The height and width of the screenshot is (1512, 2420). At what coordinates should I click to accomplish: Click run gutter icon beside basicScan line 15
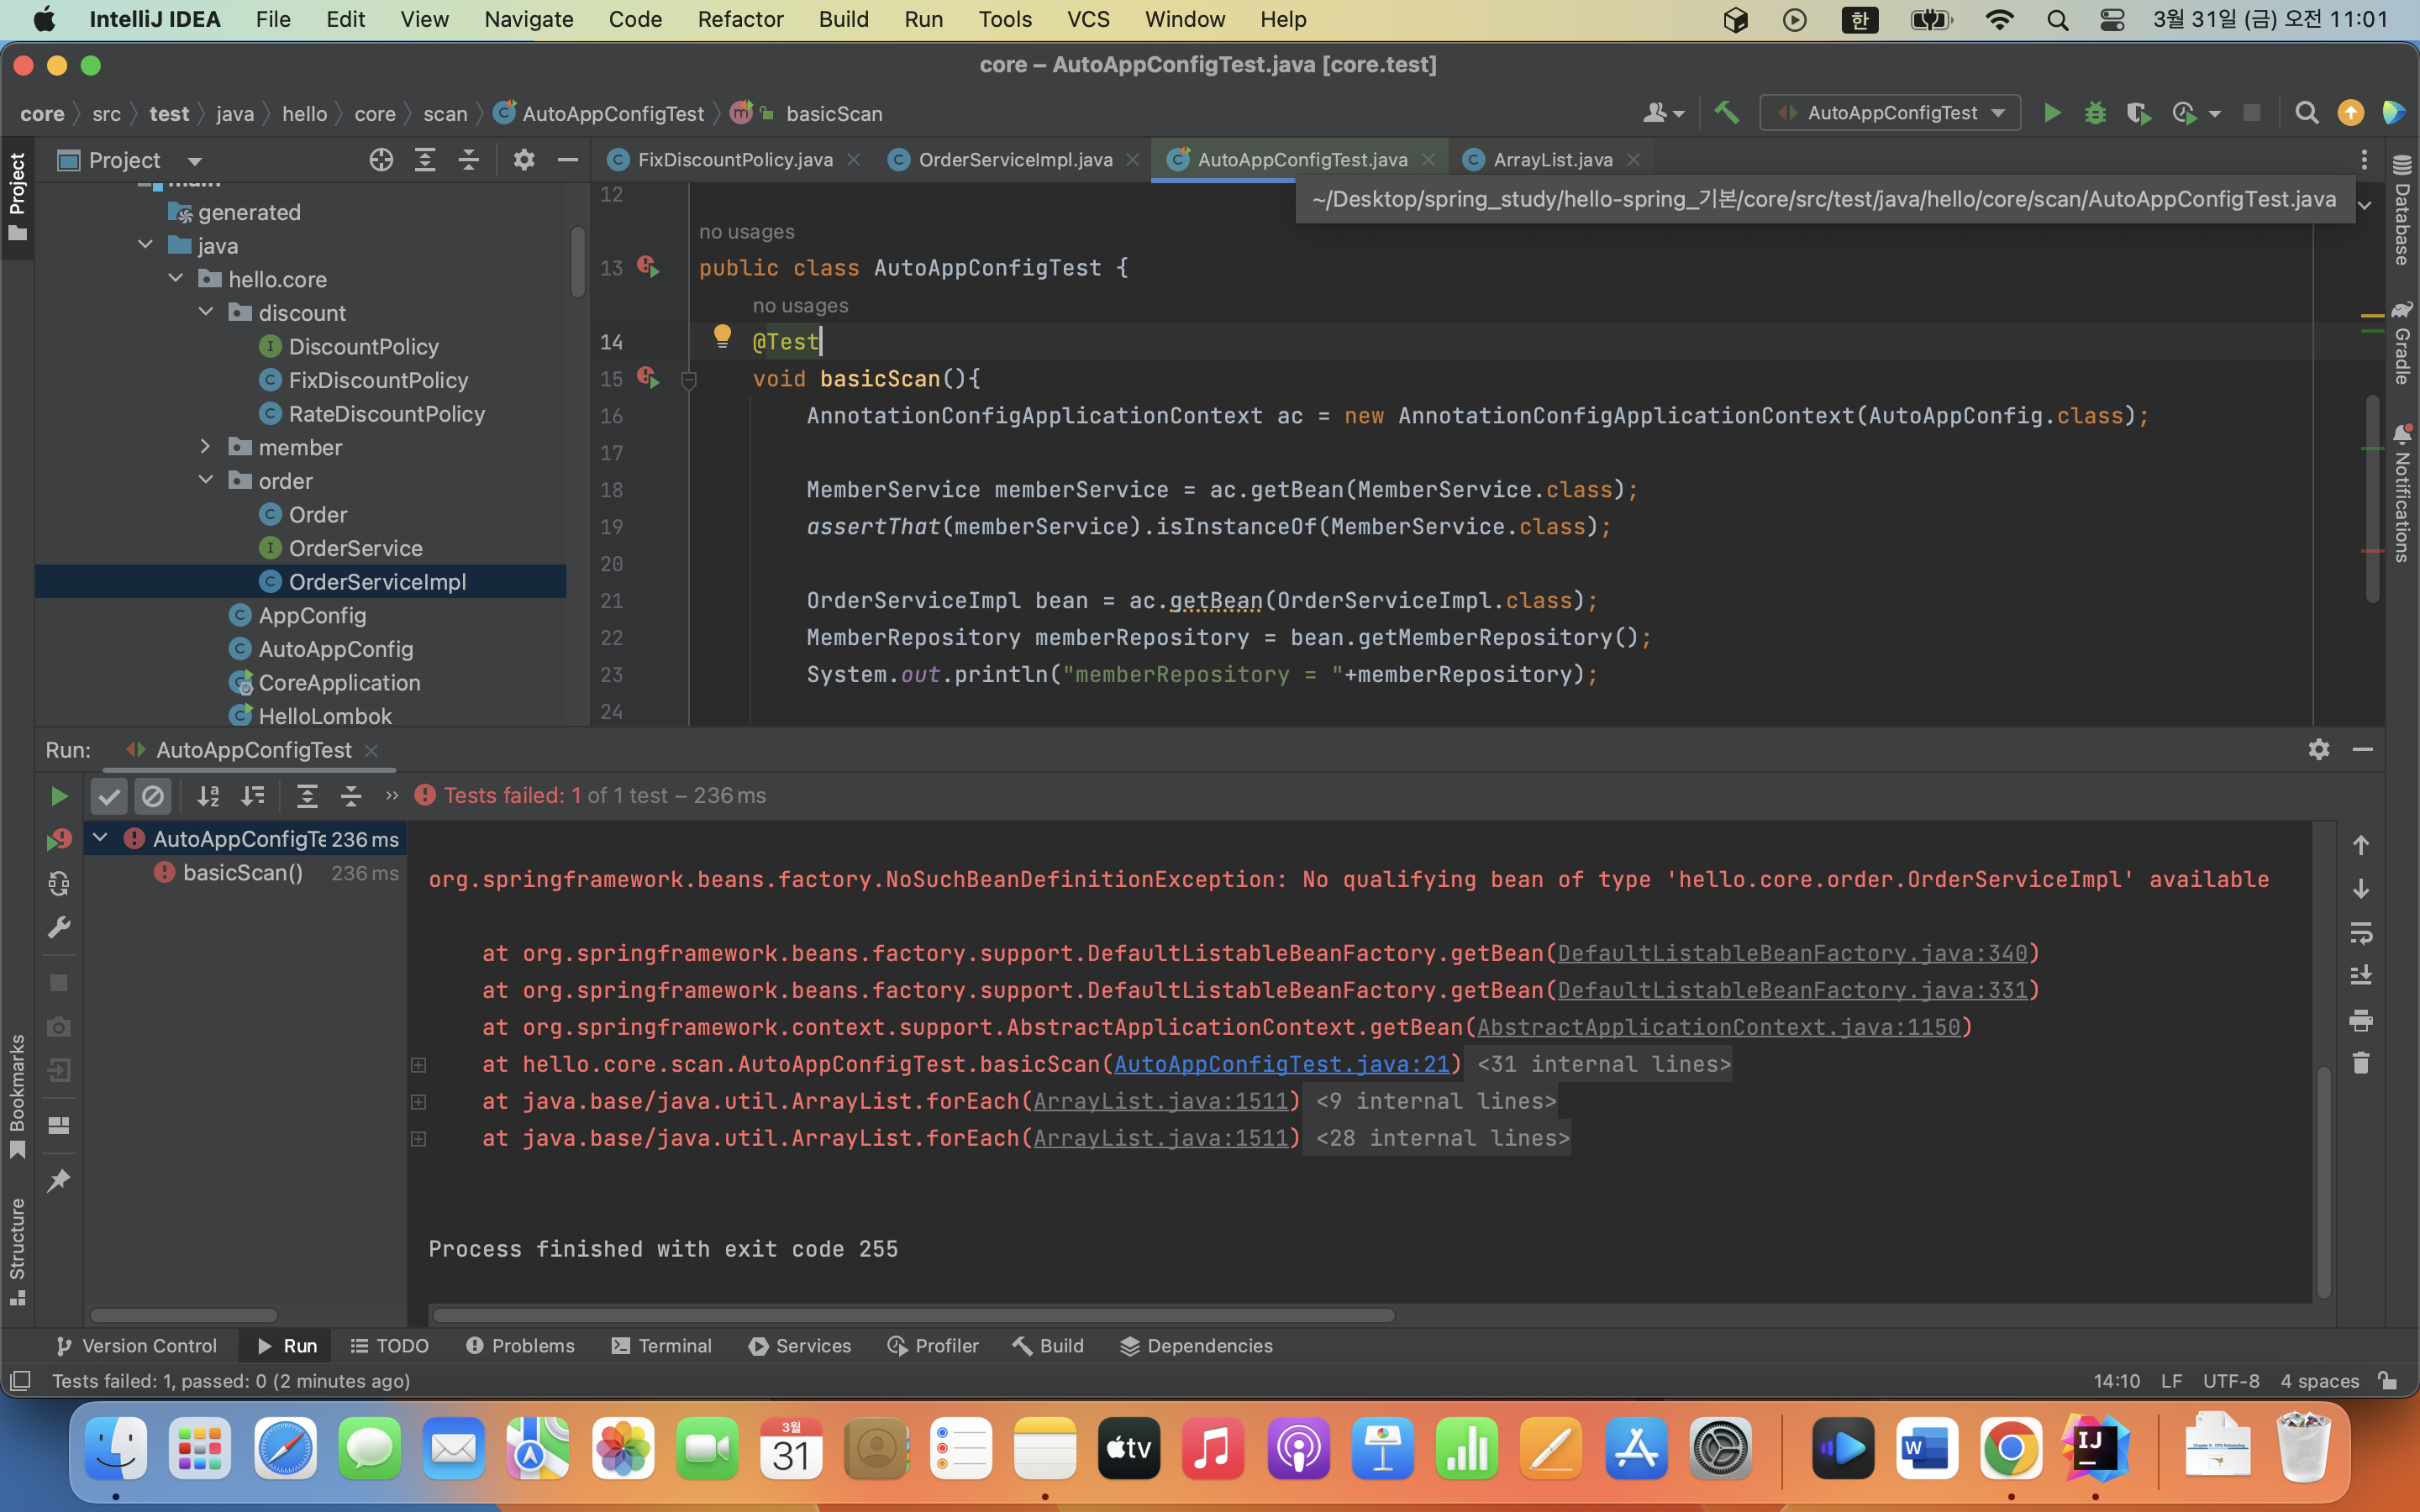point(648,378)
